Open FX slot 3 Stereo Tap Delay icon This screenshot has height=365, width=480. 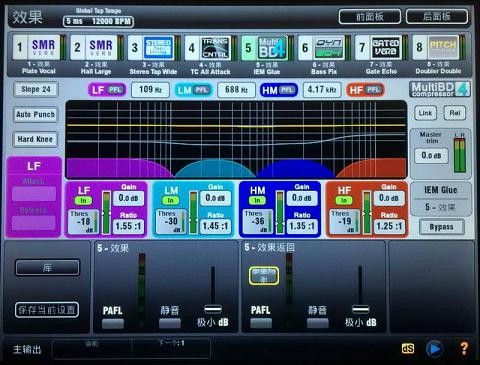point(158,48)
